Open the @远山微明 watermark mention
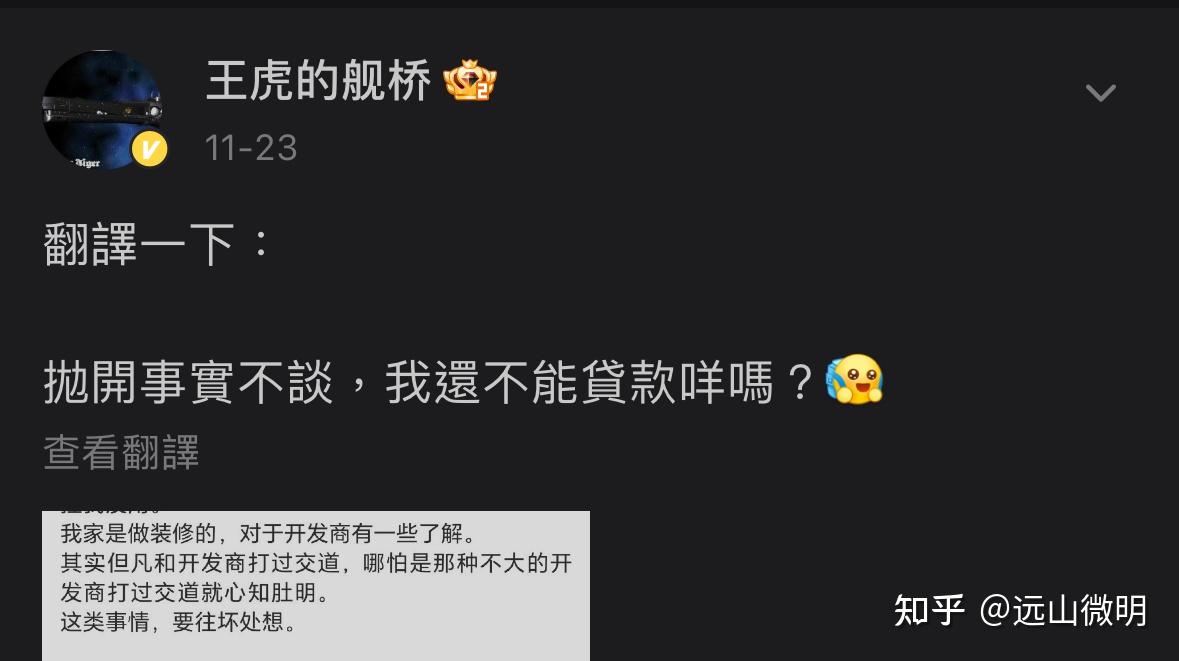This screenshot has height=661, width=1179. point(1063,610)
